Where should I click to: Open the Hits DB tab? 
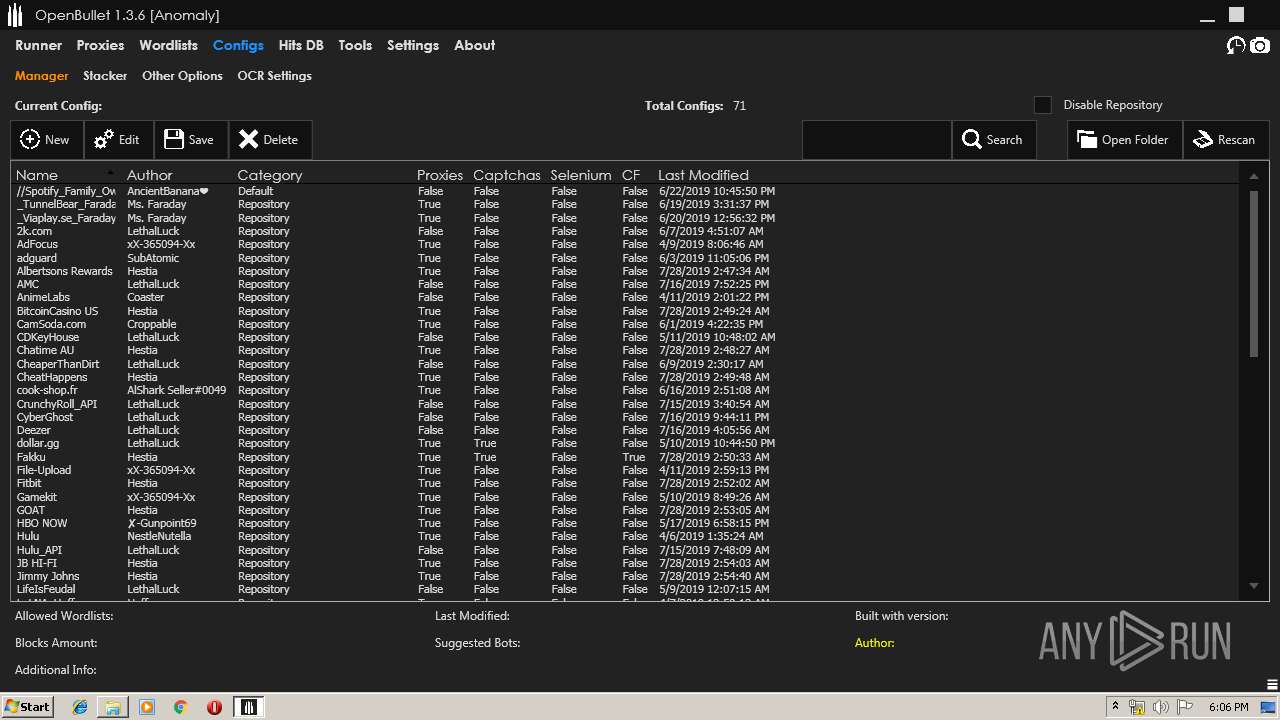pos(301,45)
